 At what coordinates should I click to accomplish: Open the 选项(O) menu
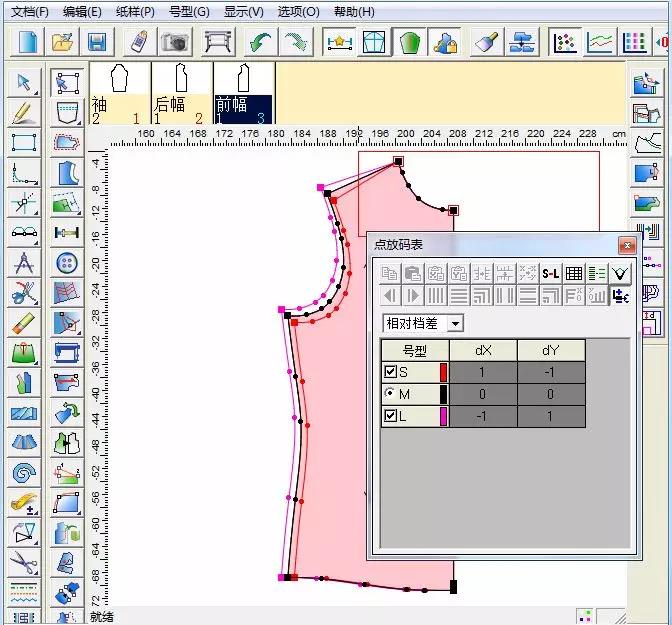298,12
